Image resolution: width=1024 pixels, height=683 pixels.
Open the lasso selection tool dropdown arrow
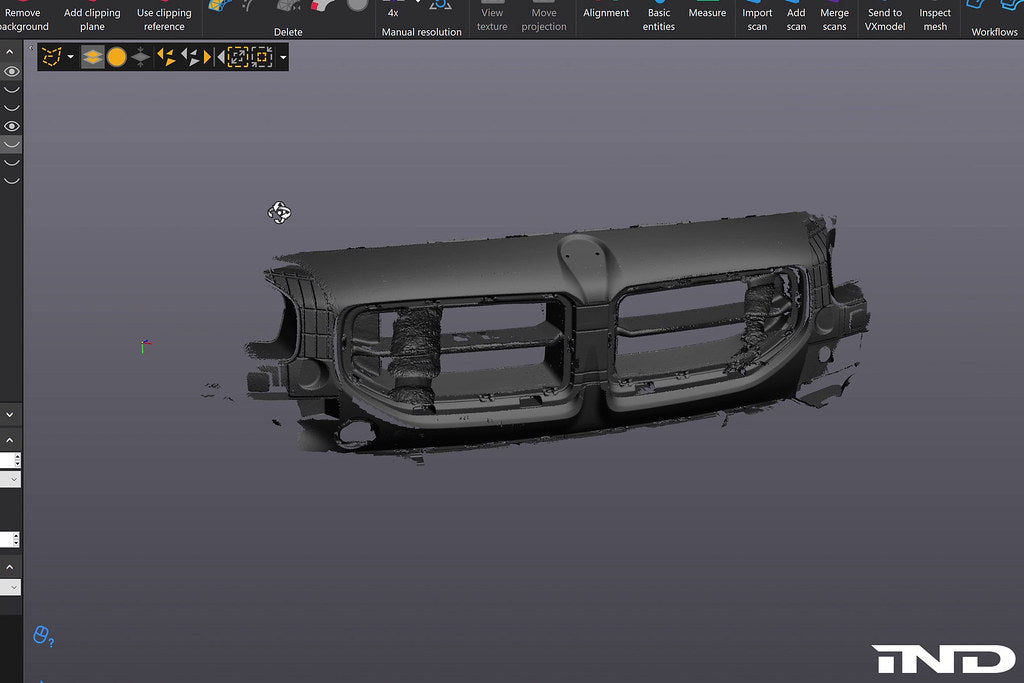[70, 57]
